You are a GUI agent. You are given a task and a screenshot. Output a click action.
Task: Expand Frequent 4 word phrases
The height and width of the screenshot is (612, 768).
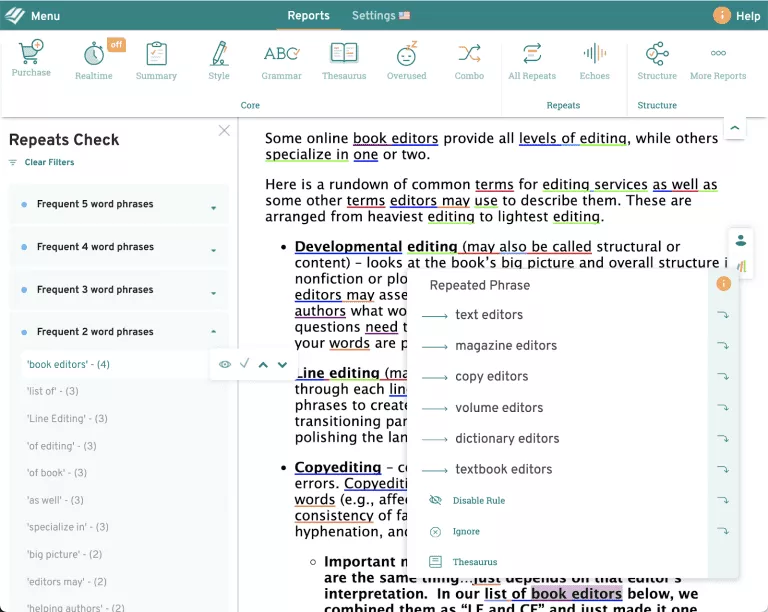pos(119,247)
